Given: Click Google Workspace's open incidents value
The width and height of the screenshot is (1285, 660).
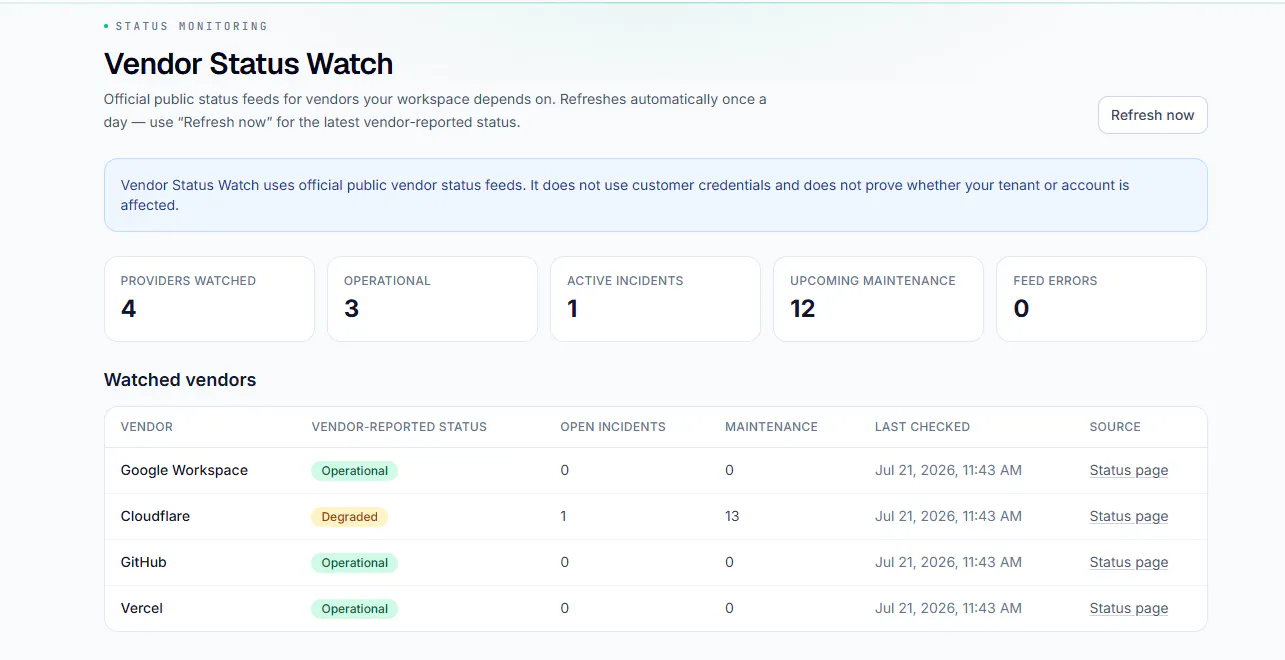Looking at the screenshot, I should 565,470.
